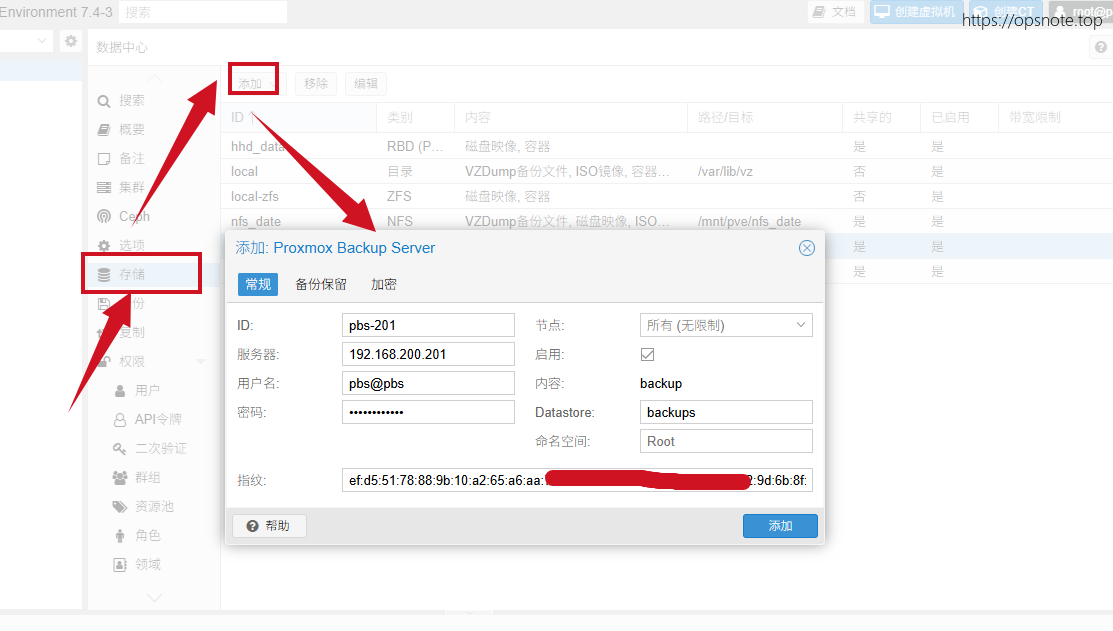This screenshot has width=1113, height=631.
Task: Switch to the 加密 encryption tab
Action: pos(383,285)
